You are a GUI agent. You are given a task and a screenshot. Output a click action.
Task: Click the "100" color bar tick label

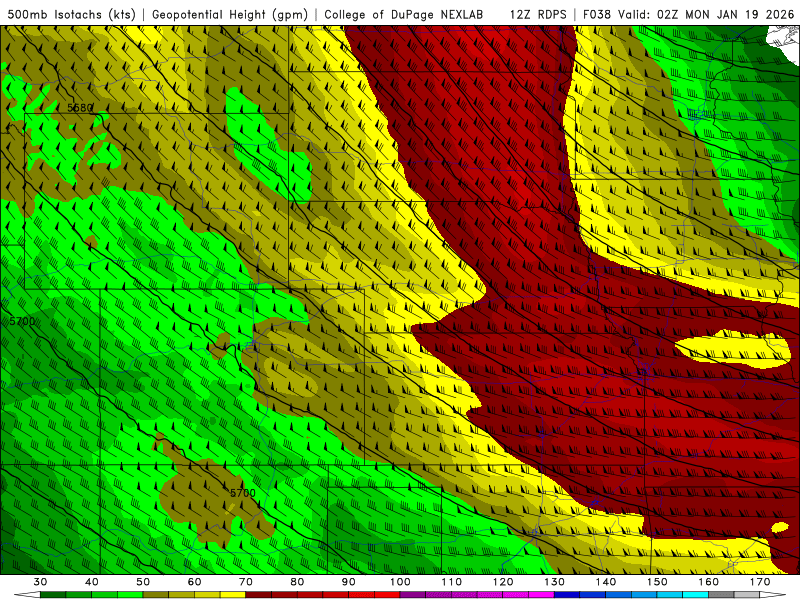400,582
